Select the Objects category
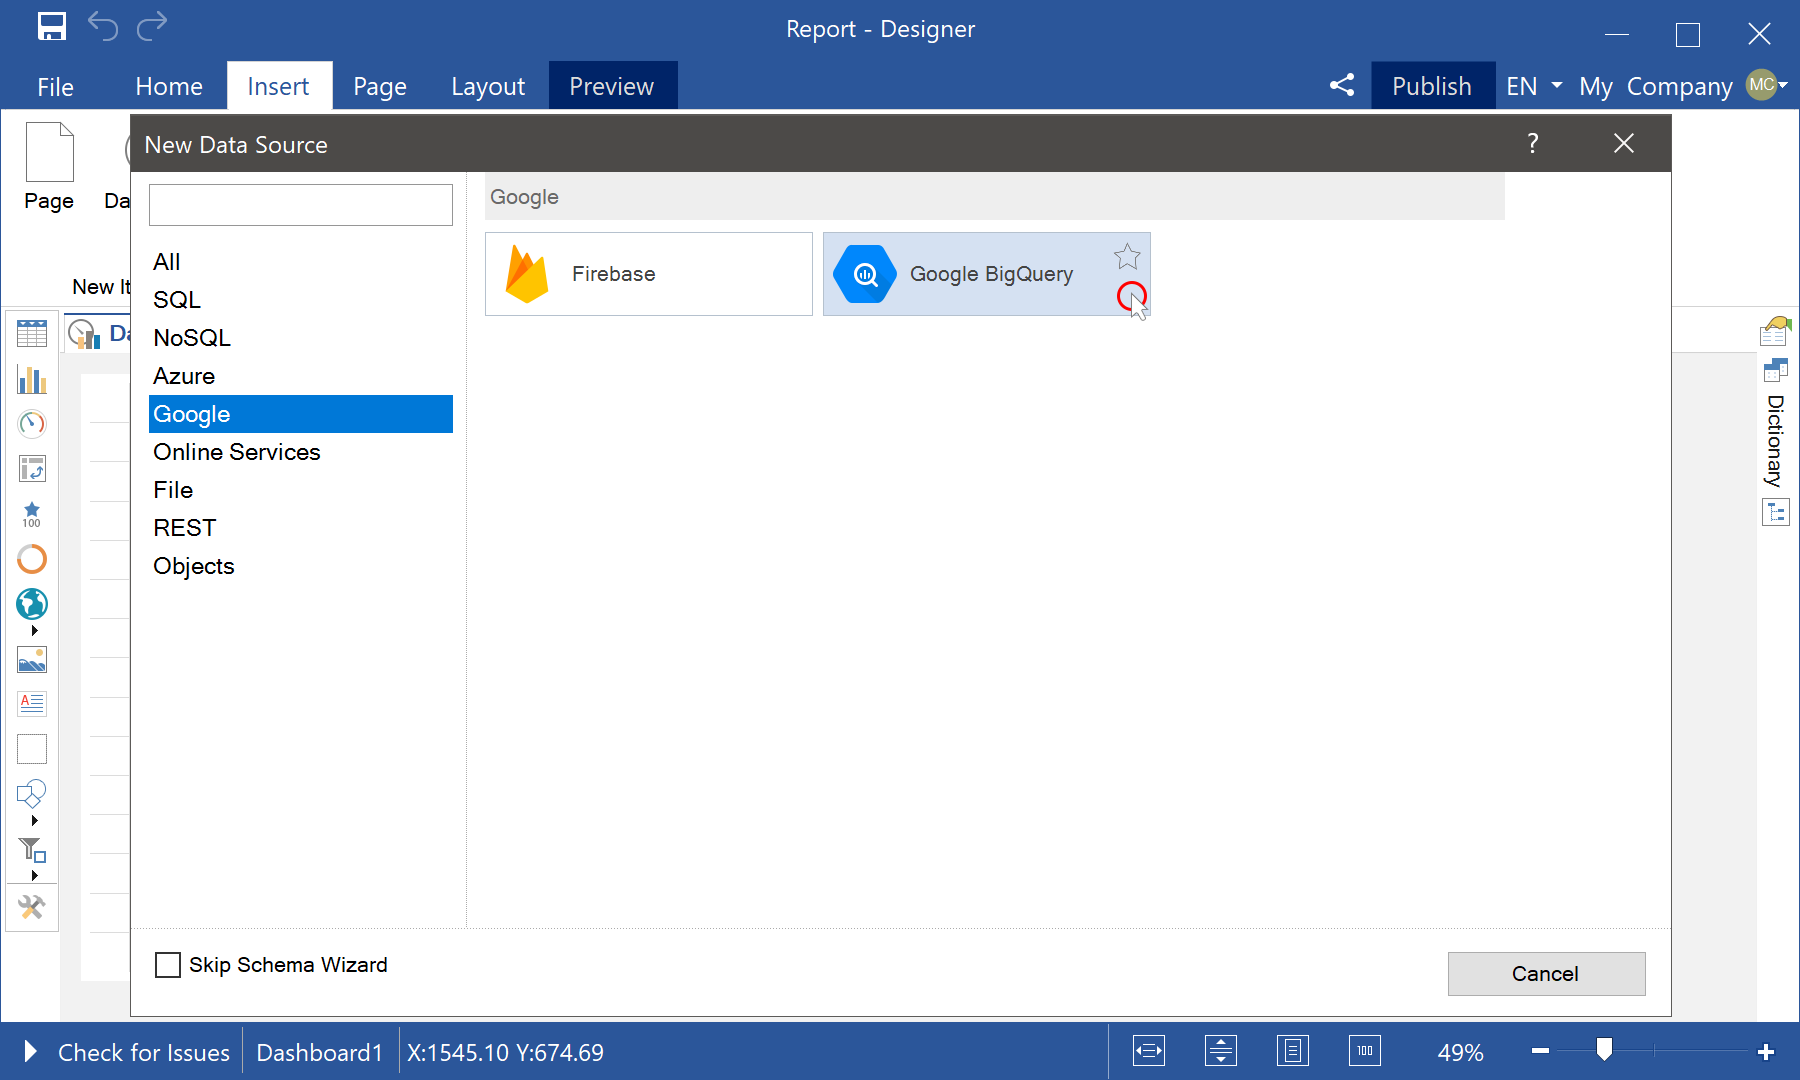This screenshot has height=1080, width=1800. coord(301,566)
